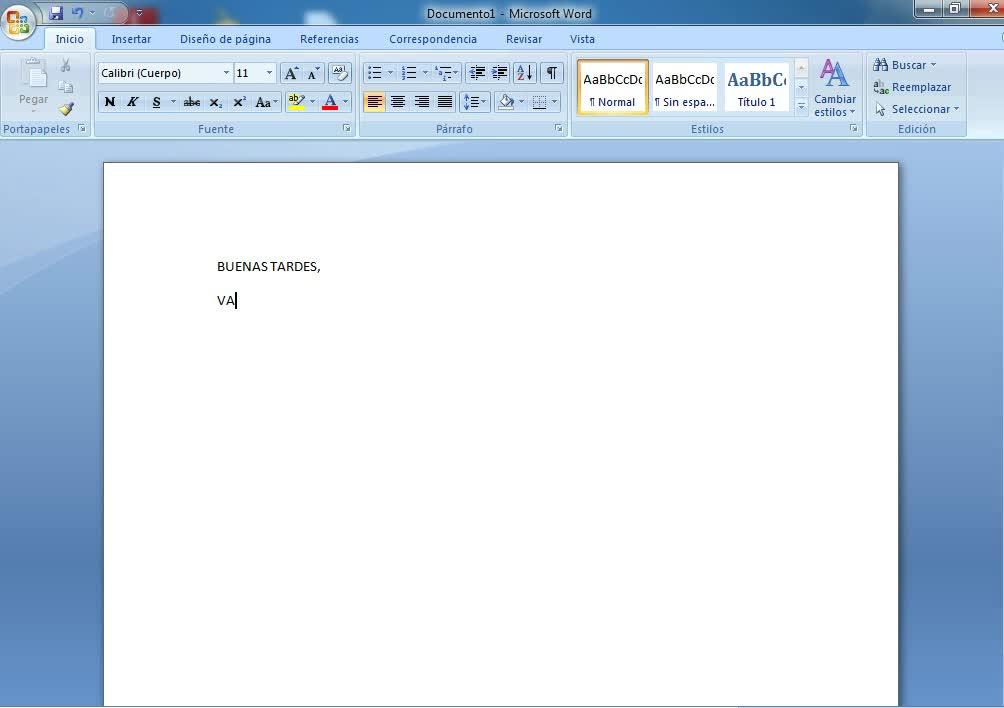
Task: Click the Inicio tab
Action: coord(69,39)
